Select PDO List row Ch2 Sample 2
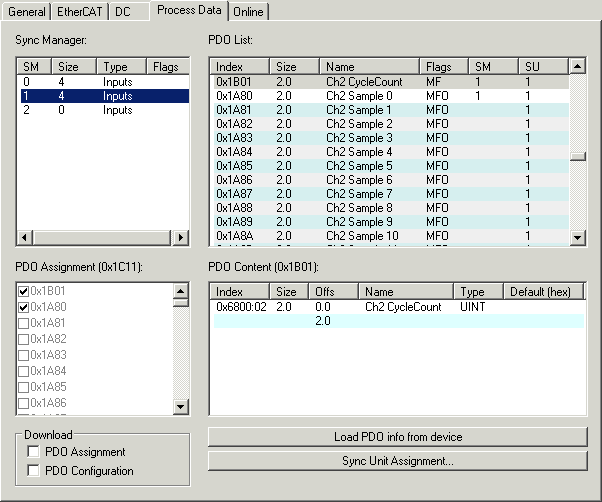Viewport: 602px width, 502px height. click(391, 124)
